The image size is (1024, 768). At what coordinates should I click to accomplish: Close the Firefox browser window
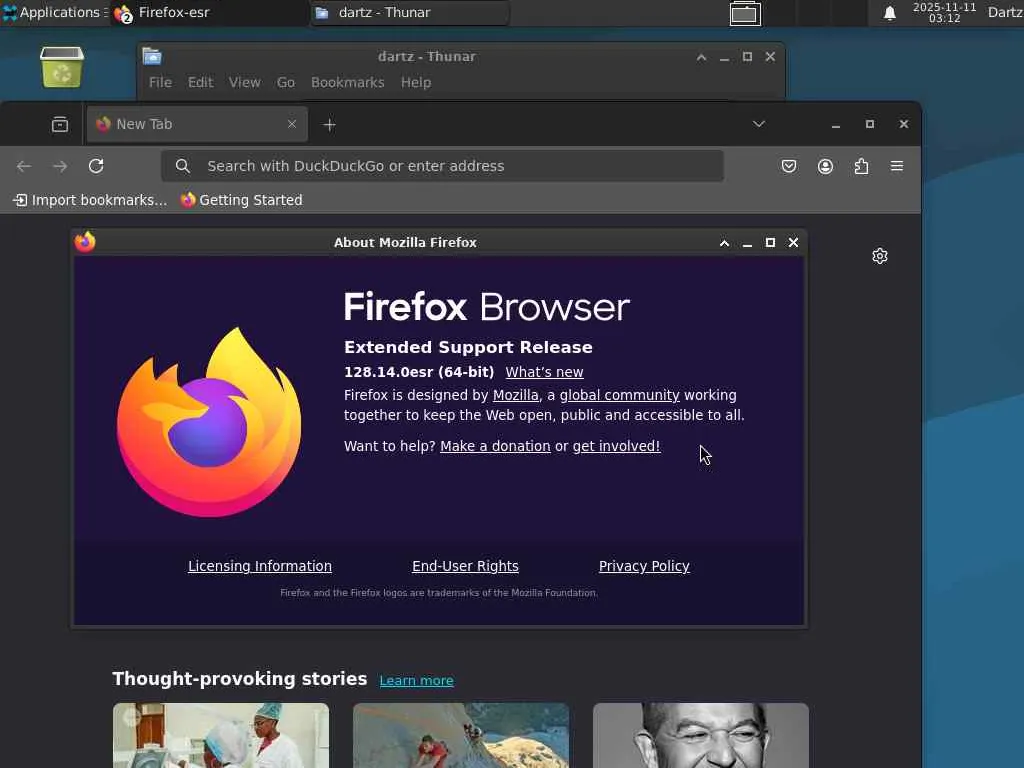(904, 124)
